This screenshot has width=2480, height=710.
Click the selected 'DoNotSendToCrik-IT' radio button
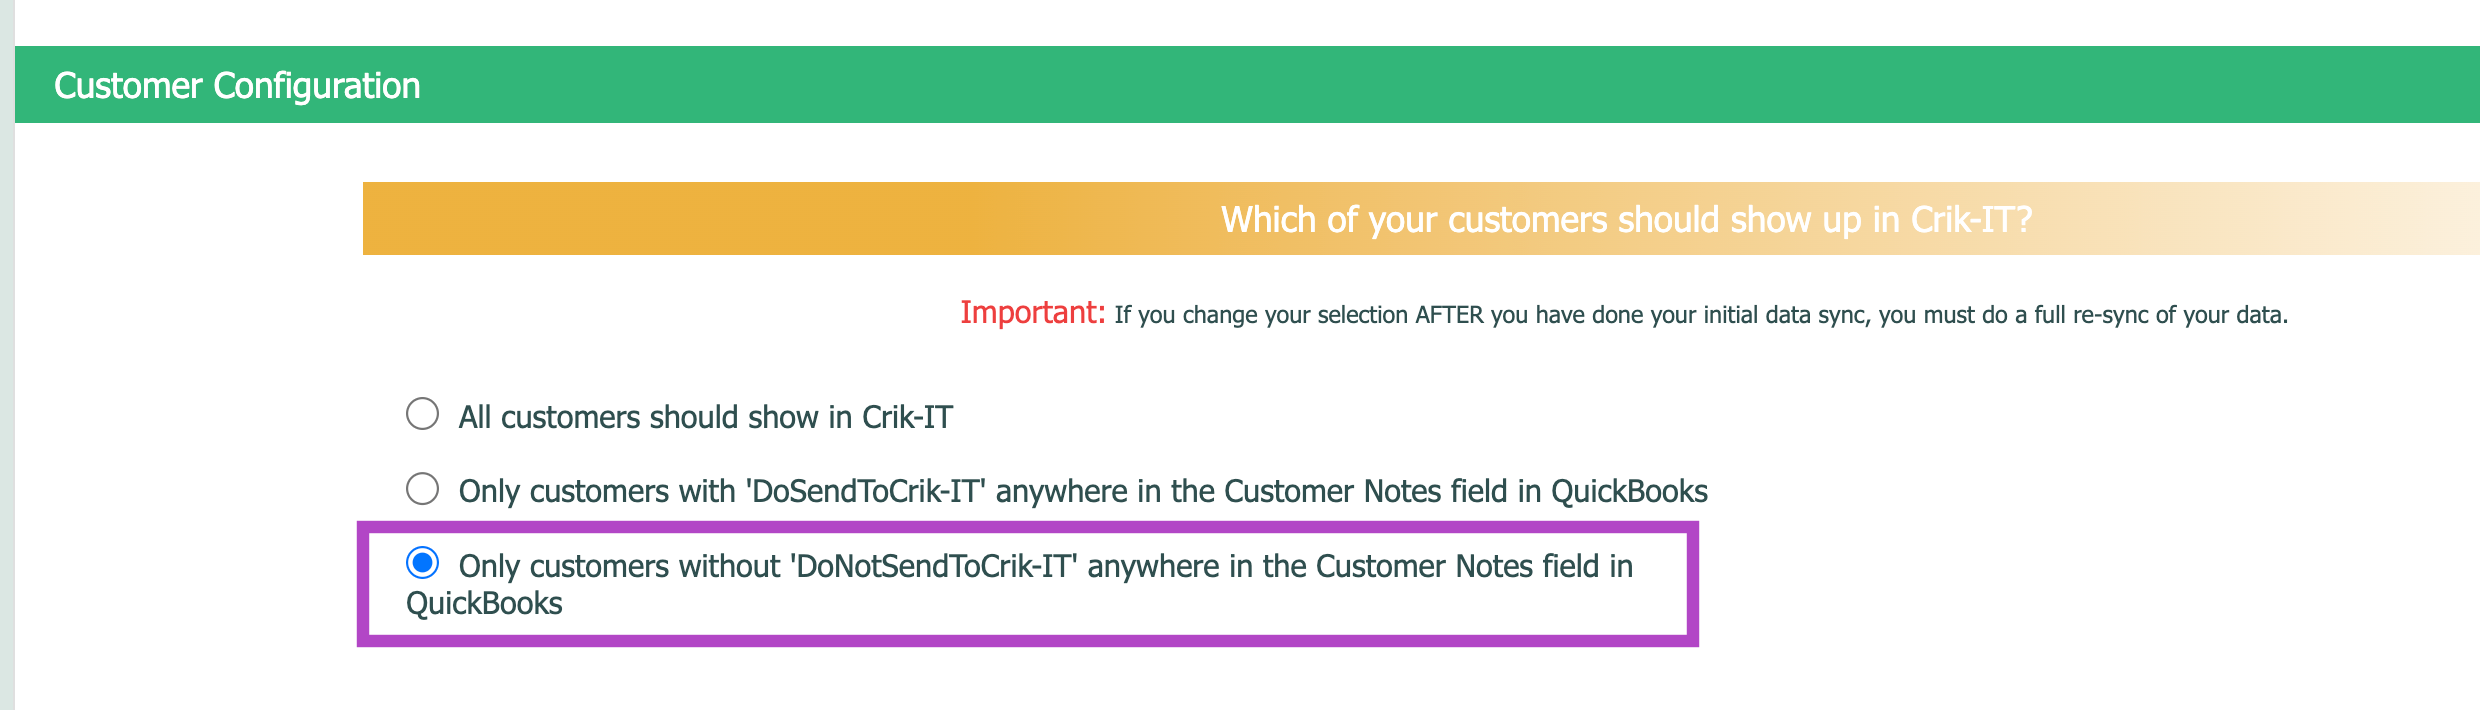click(x=422, y=563)
